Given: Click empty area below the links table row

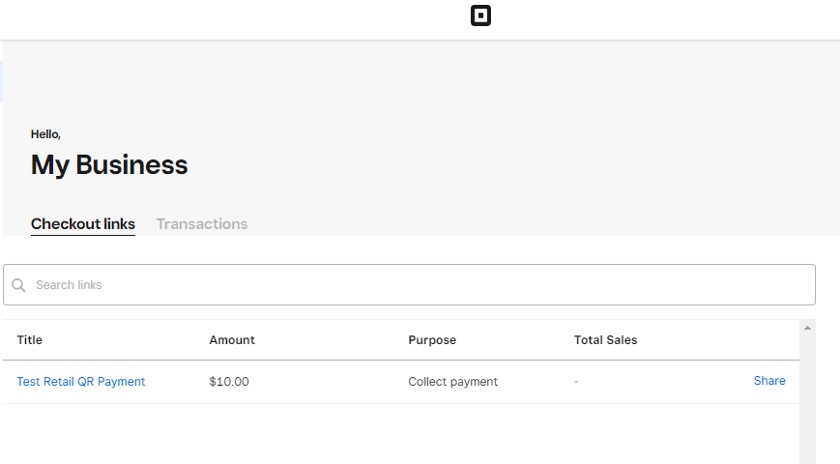Looking at the screenshot, I should (401, 434).
